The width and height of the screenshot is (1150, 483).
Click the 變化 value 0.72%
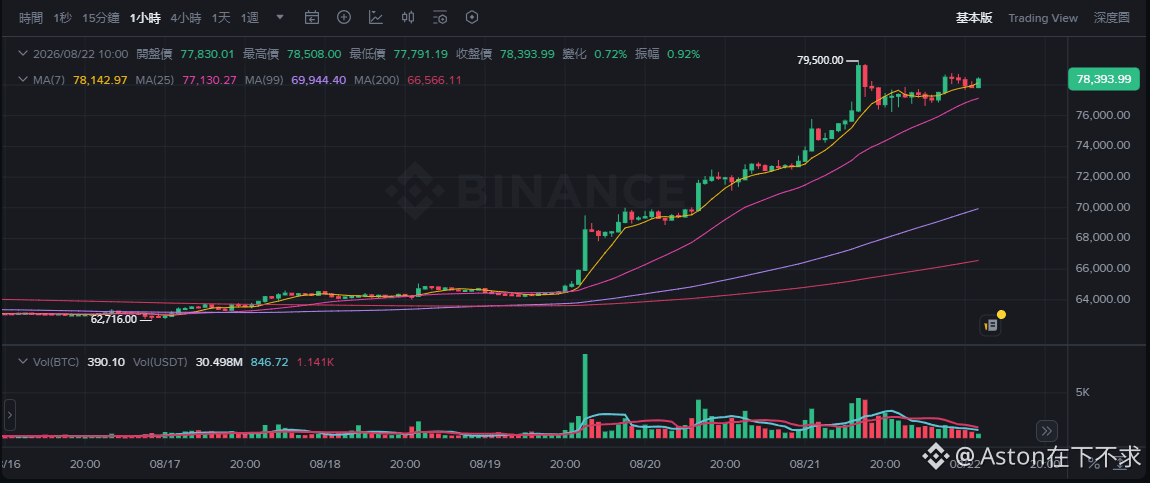click(610, 54)
